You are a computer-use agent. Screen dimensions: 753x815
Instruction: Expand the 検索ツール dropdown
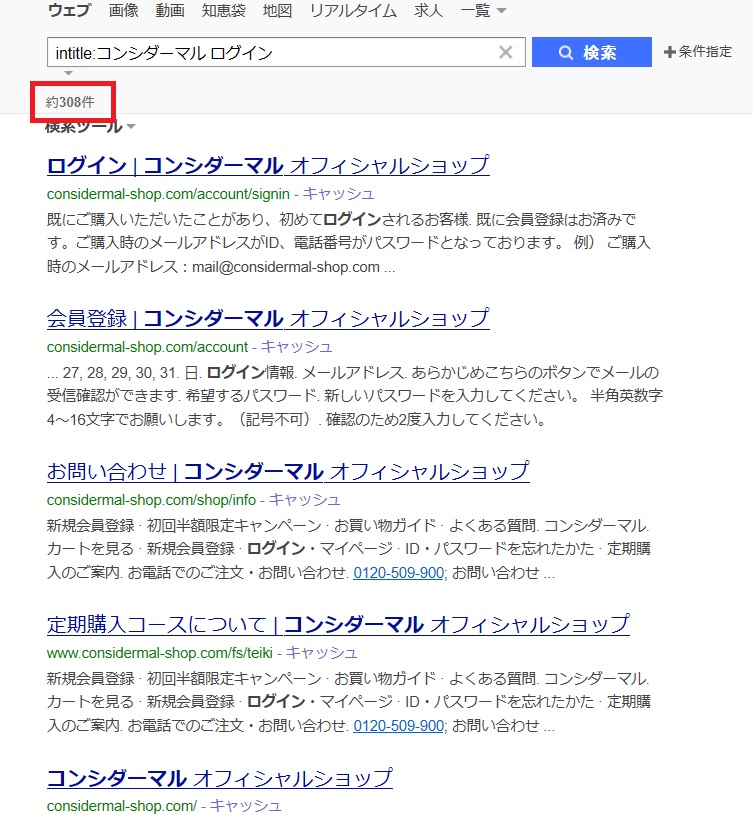coord(90,126)
